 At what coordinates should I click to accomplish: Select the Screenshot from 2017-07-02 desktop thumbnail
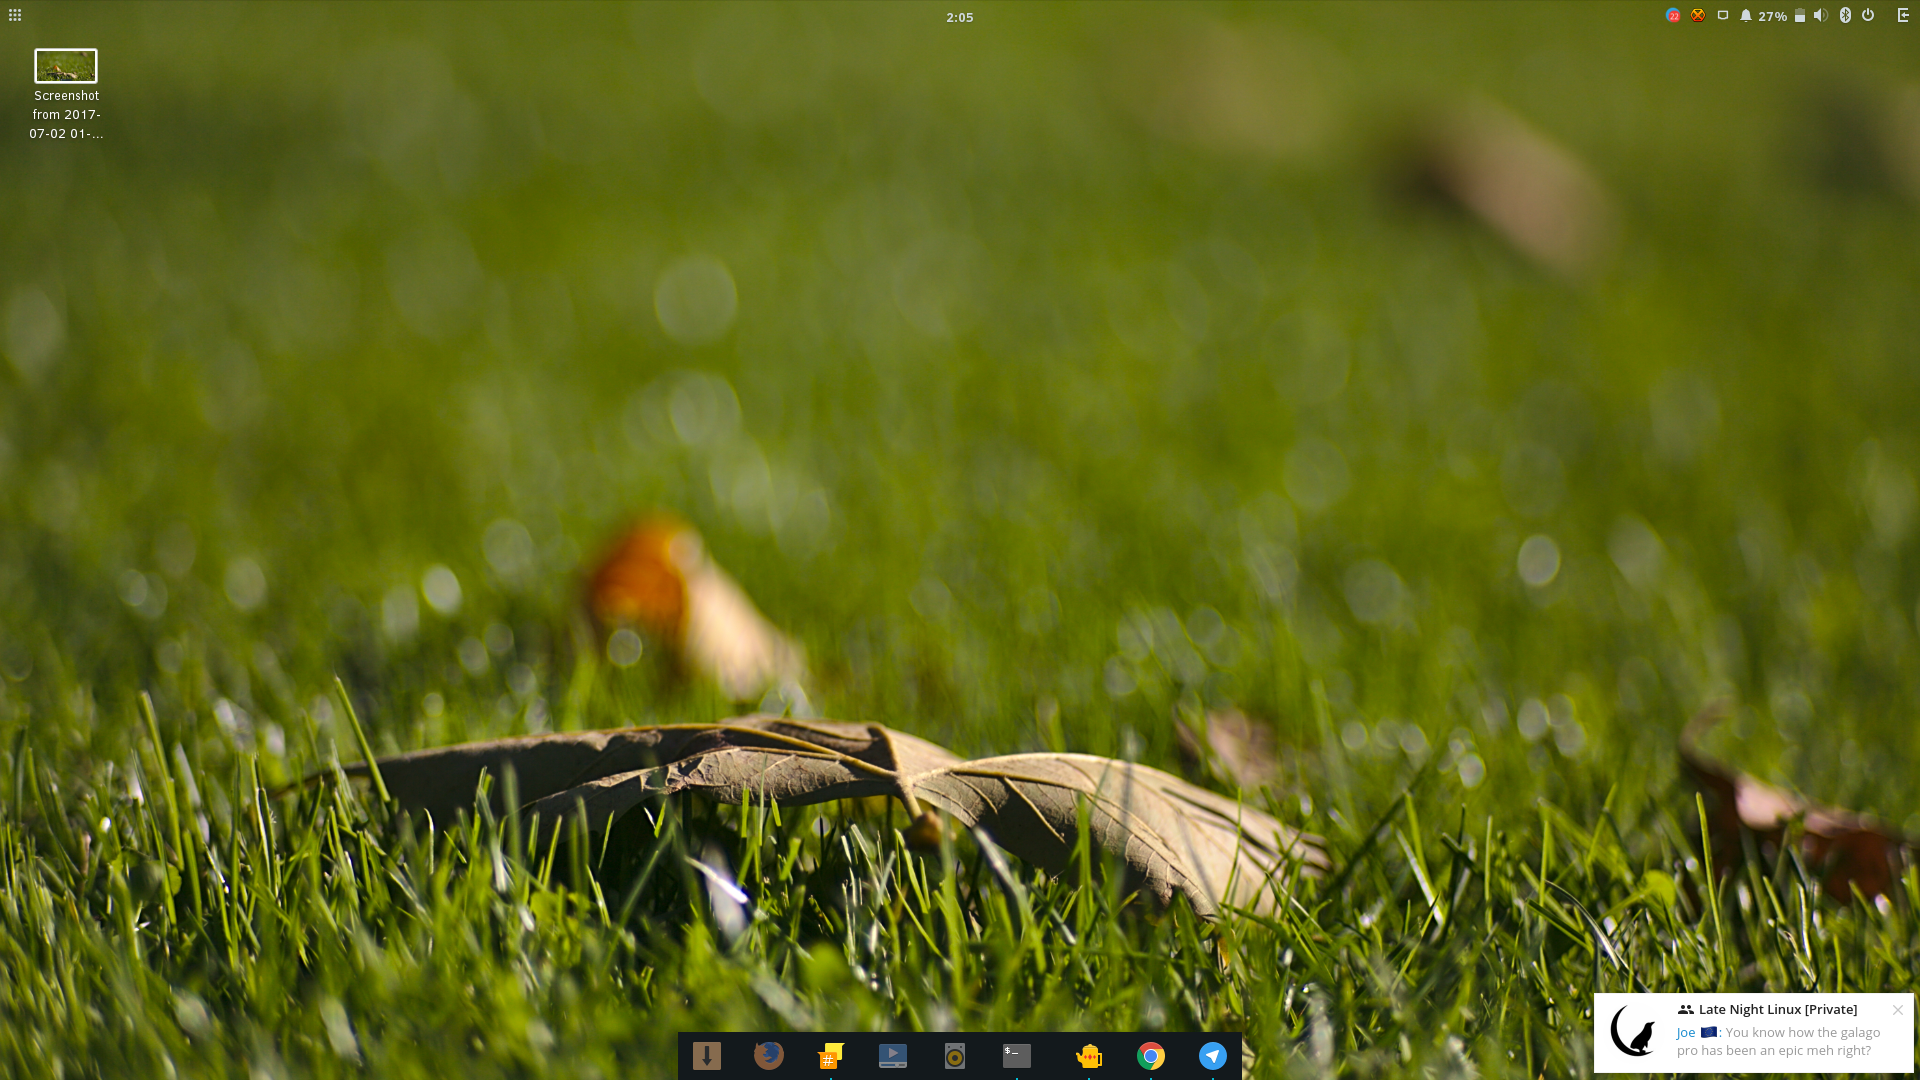(x=66, y=66)
